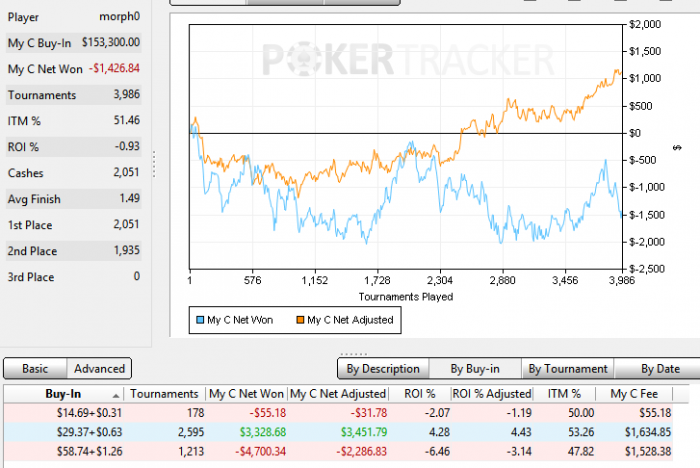Click the Player morph0 summary row
Screen dimensions: 700x468
(74, 17)
